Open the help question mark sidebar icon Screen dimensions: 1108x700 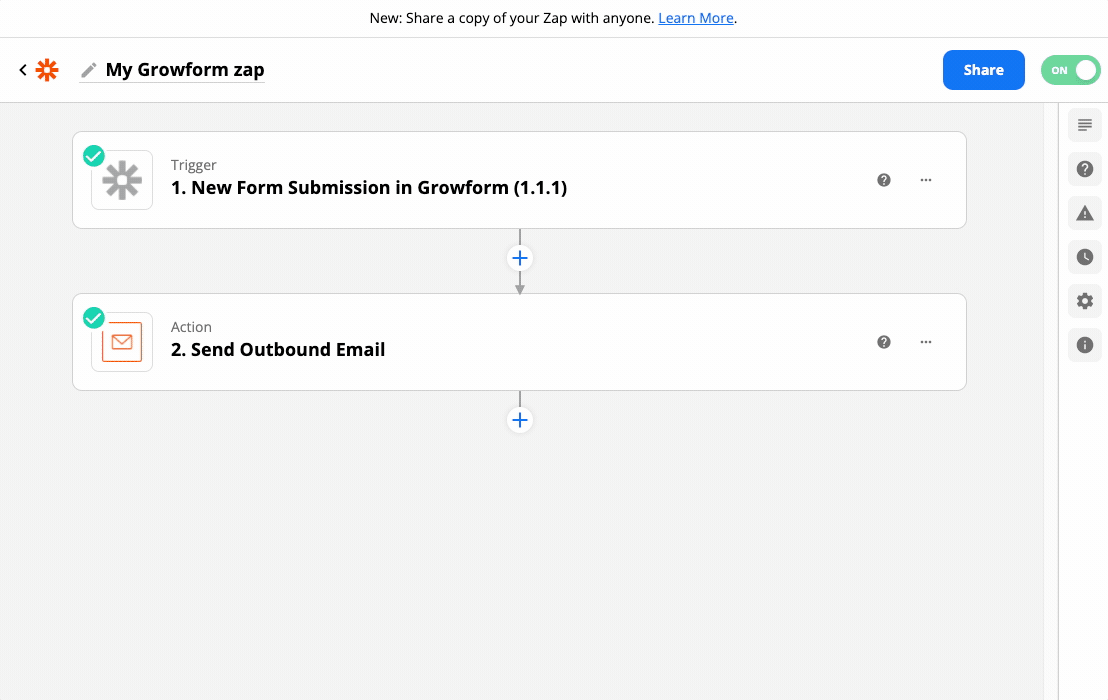tap(1085, 169)
